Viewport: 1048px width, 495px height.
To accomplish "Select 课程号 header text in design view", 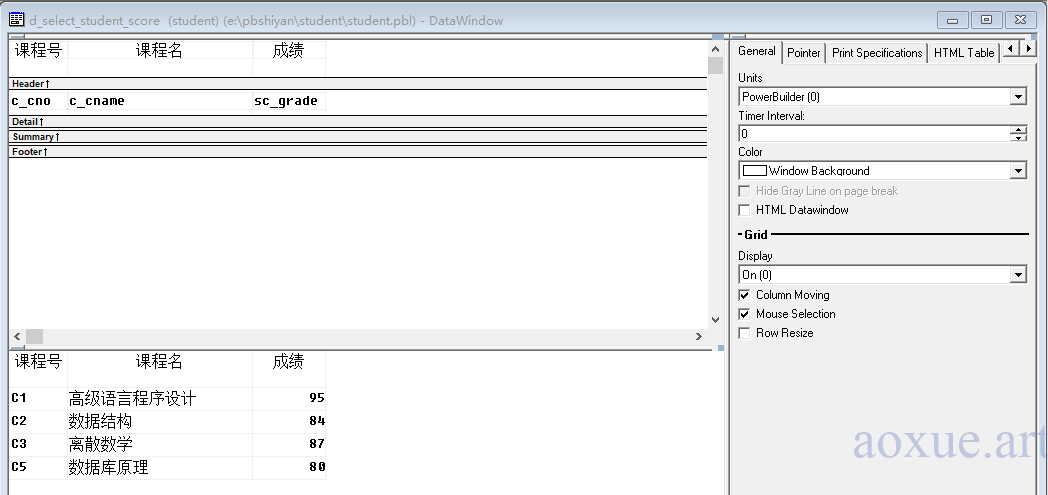I will [38, 50].
